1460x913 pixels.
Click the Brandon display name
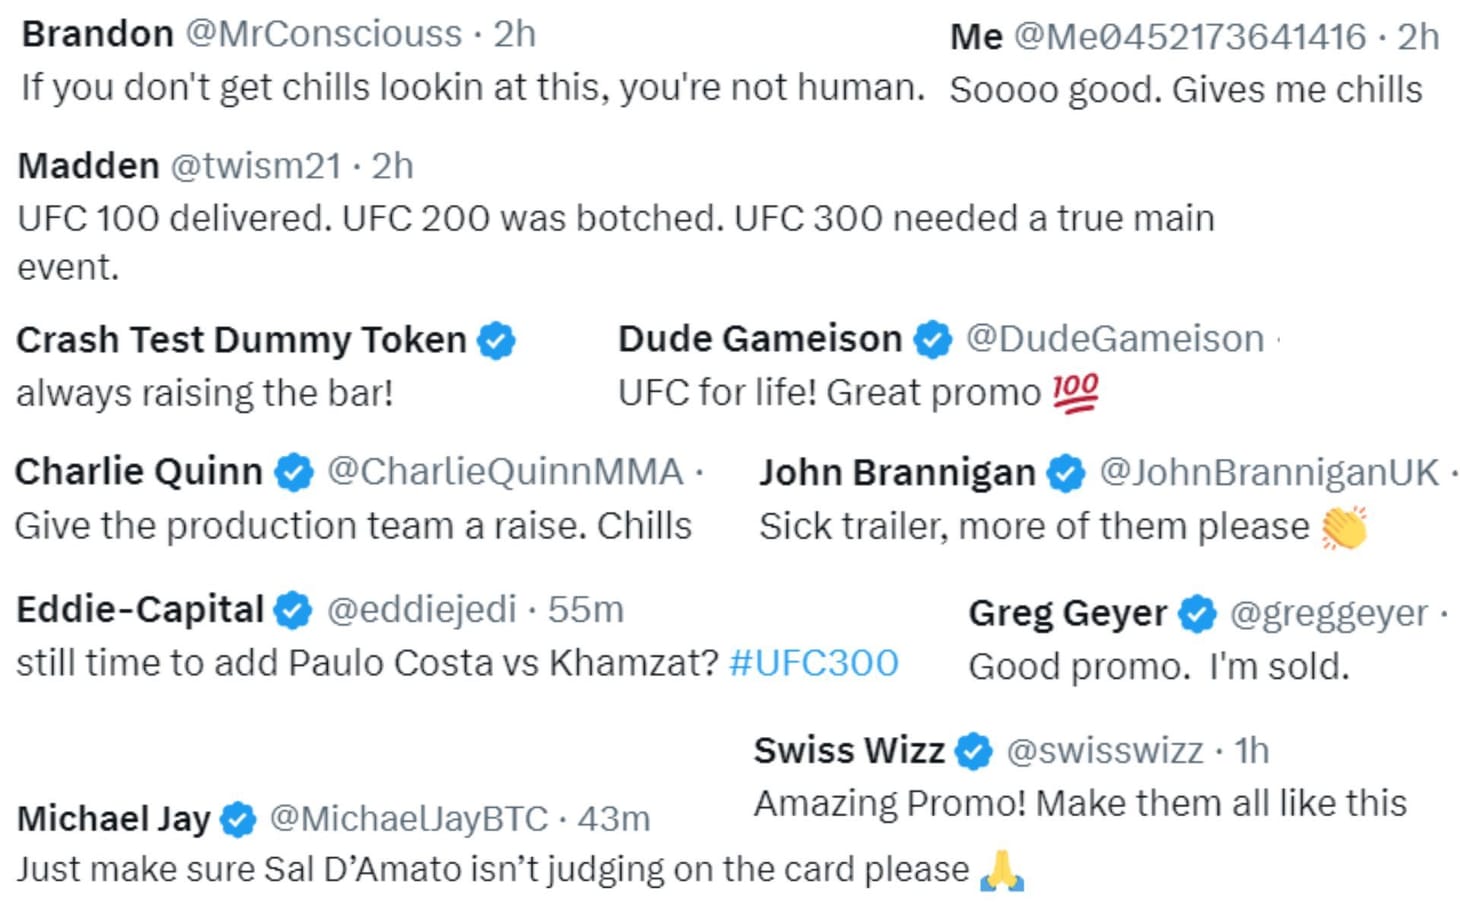coord(97,34)
